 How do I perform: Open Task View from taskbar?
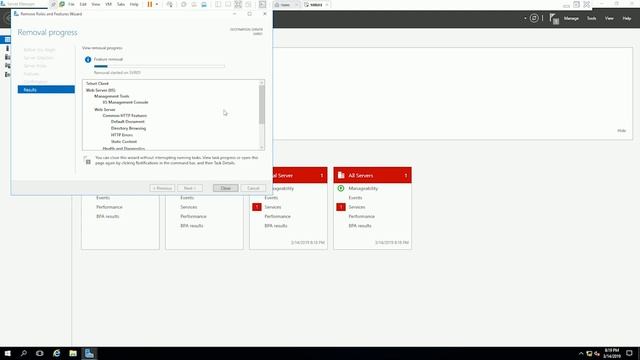[x=40, y=353]
